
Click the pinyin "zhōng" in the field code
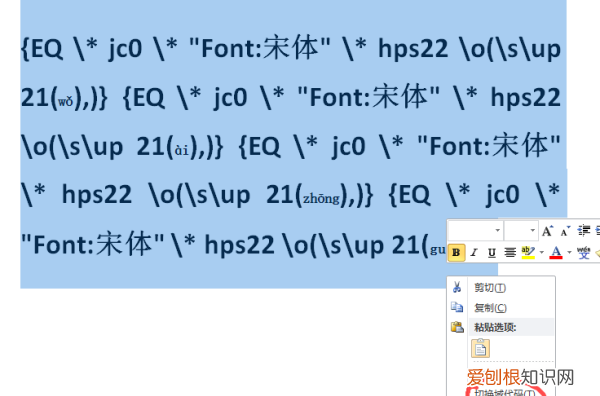(321, 199)
